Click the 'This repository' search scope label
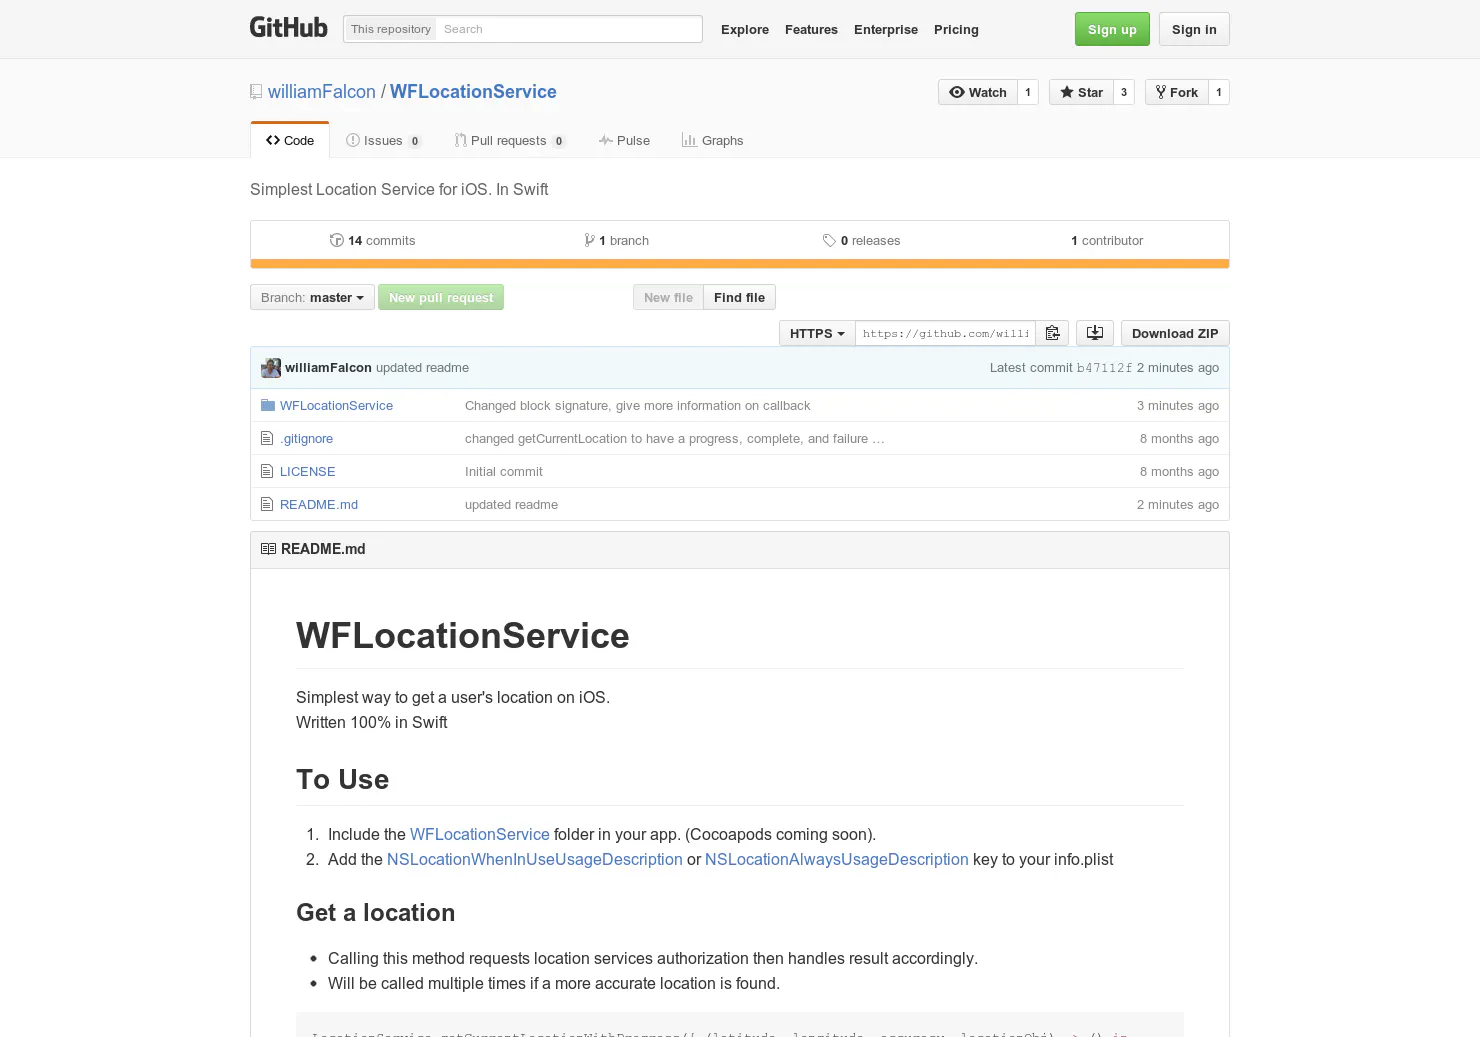The image size is (1480, 1037). click(390, 29)
